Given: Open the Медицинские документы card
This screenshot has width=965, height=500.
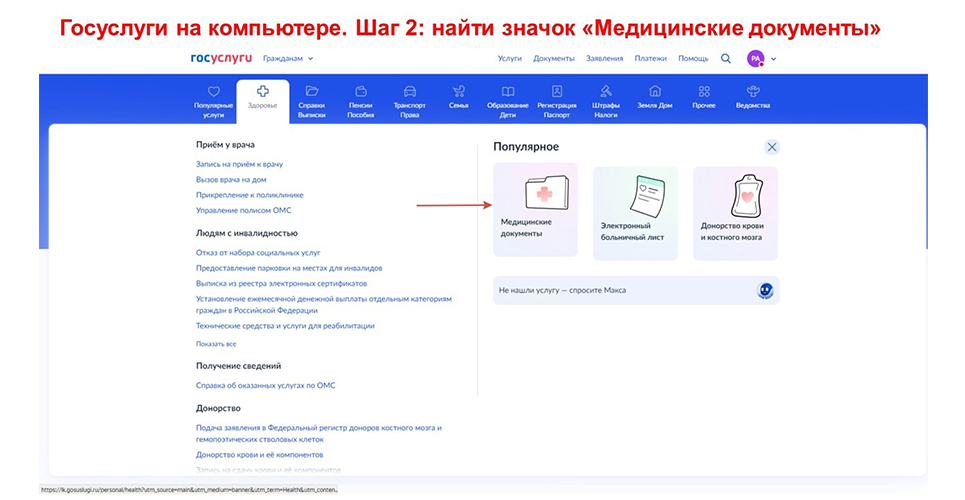Looking at the screenshot, I should [535, 210].
